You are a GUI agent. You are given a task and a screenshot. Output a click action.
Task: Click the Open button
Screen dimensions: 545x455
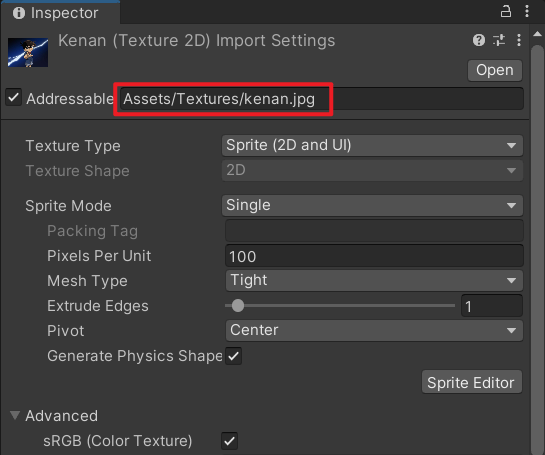point(495,70)
